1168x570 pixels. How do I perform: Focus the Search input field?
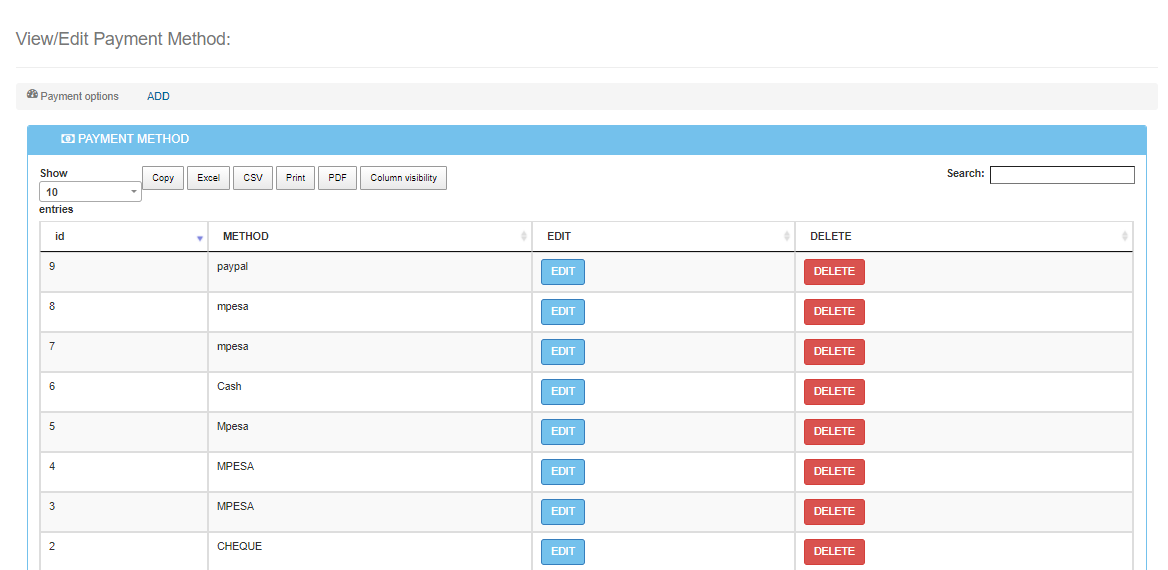(x=1061, y=175)
